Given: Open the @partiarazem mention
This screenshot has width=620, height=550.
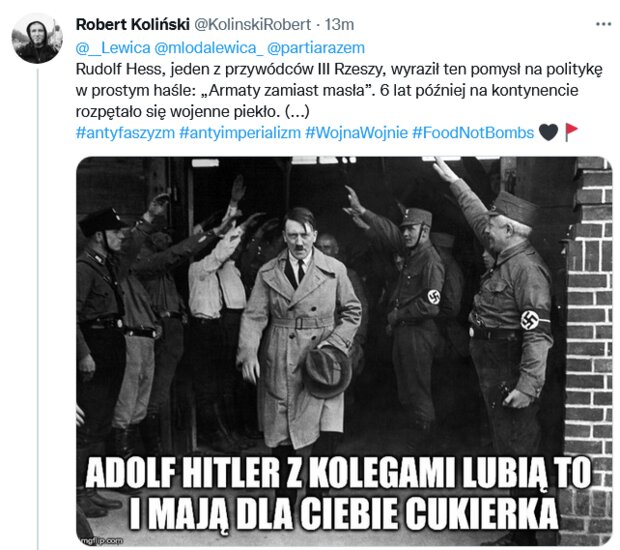Looking at the screenshot, I should coord(316,48).
